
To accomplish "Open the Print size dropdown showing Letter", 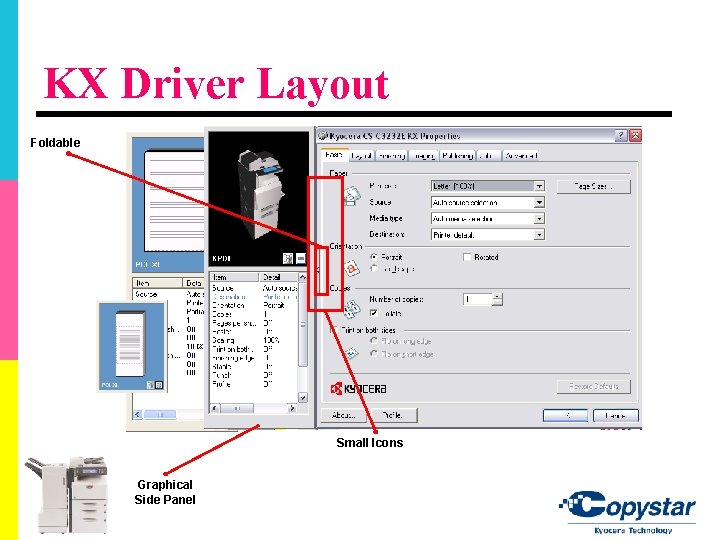I will [x=488, y=186].
